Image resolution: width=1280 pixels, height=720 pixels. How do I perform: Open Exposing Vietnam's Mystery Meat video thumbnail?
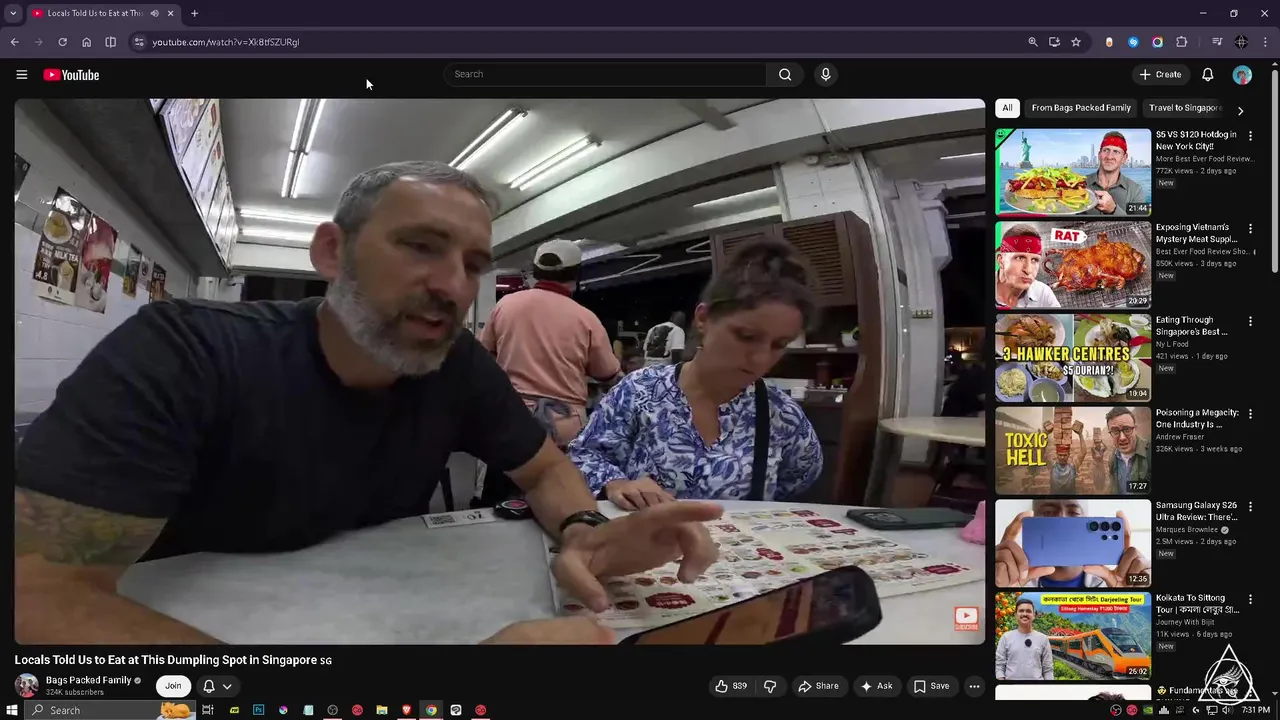1073,265
